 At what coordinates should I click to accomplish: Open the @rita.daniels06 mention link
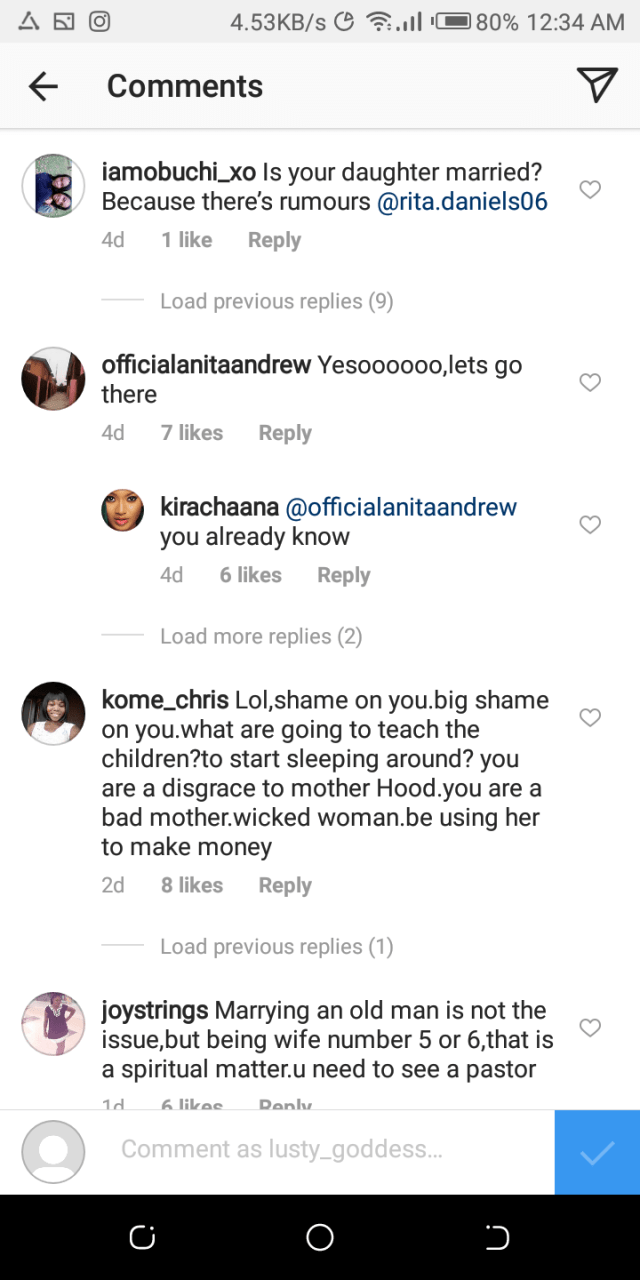[x=462, y=201]
